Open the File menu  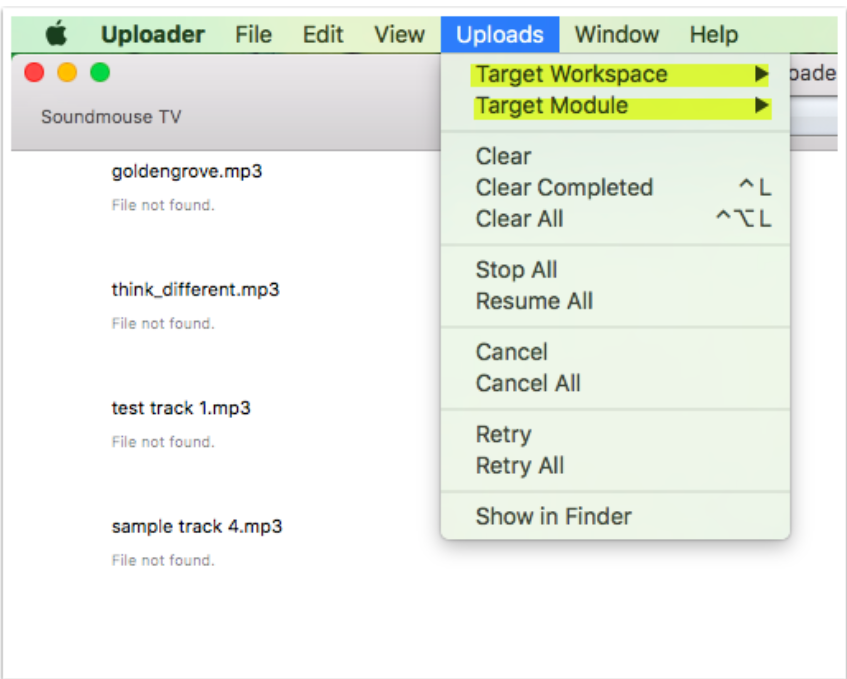pyautogui.click(x=253, y=35)
